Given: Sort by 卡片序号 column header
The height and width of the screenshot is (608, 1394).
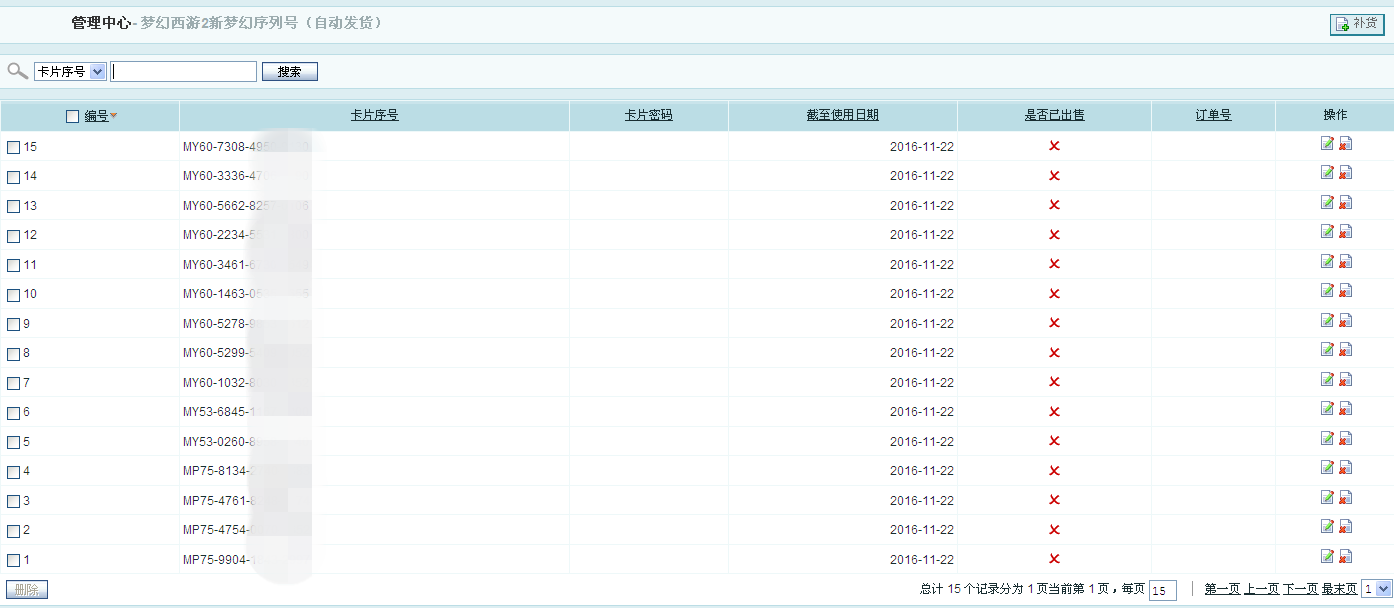Looking at the screenshot, I should point(374,115).
